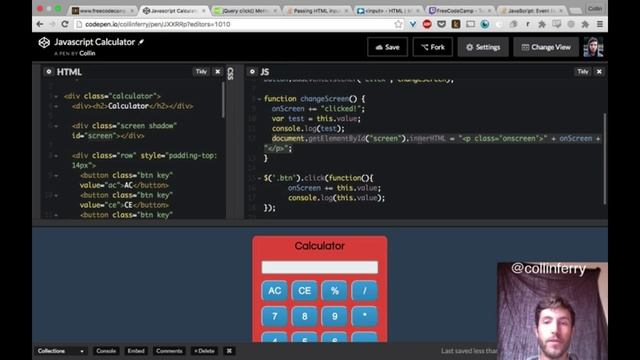This screenshot has height=360, width=640.
Task: Click the brown K extension icon
Action: tap(456, 24)
